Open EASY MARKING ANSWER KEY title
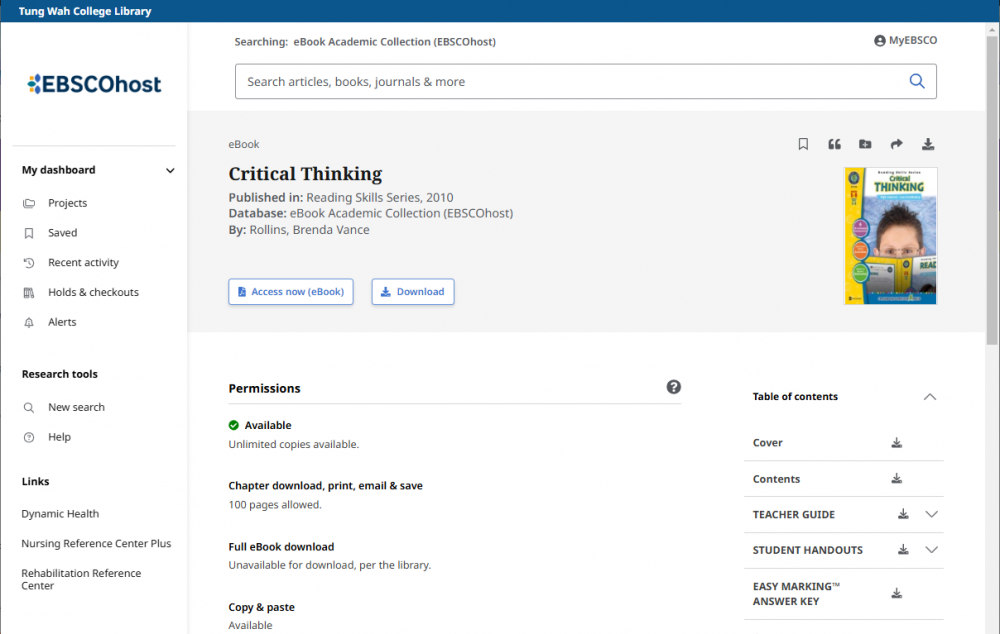 (x=796, y=594)
